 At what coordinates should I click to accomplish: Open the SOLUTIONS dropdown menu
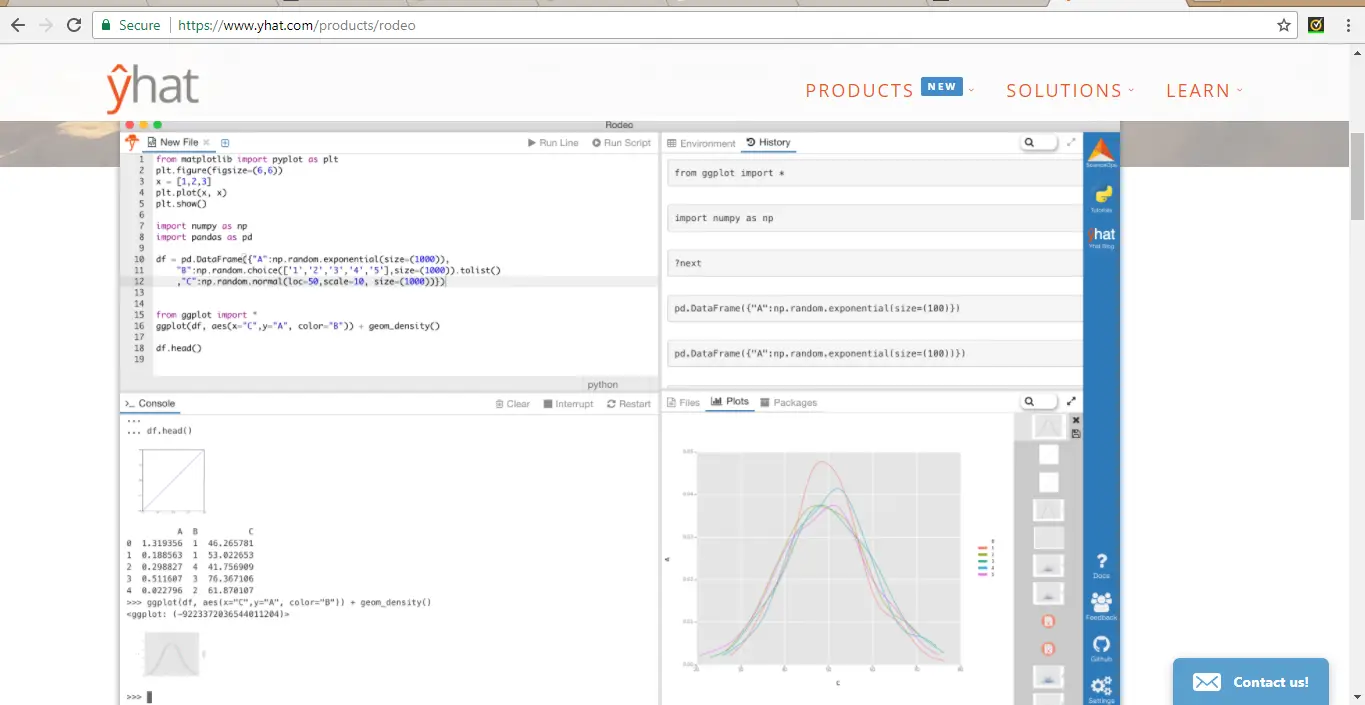coord(1070,91)
